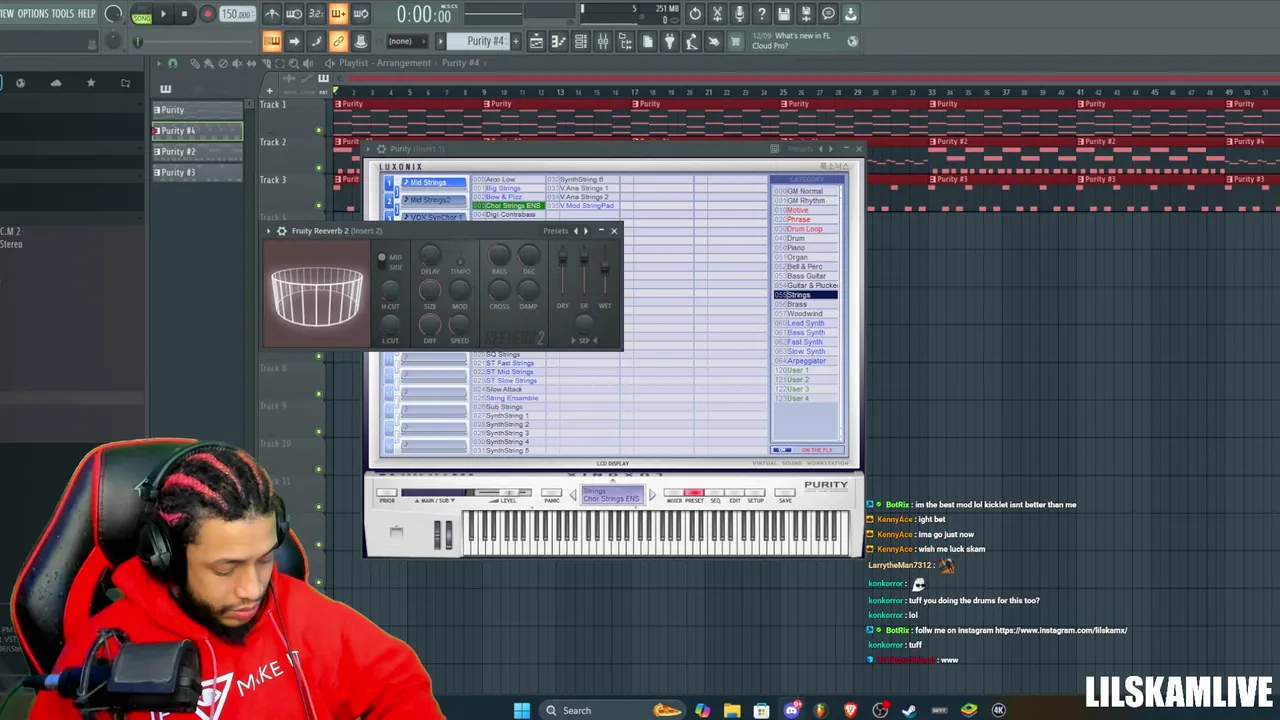Stop playback with the Stop button
This screenshot has height=720, width=1280.
(185, 14)
